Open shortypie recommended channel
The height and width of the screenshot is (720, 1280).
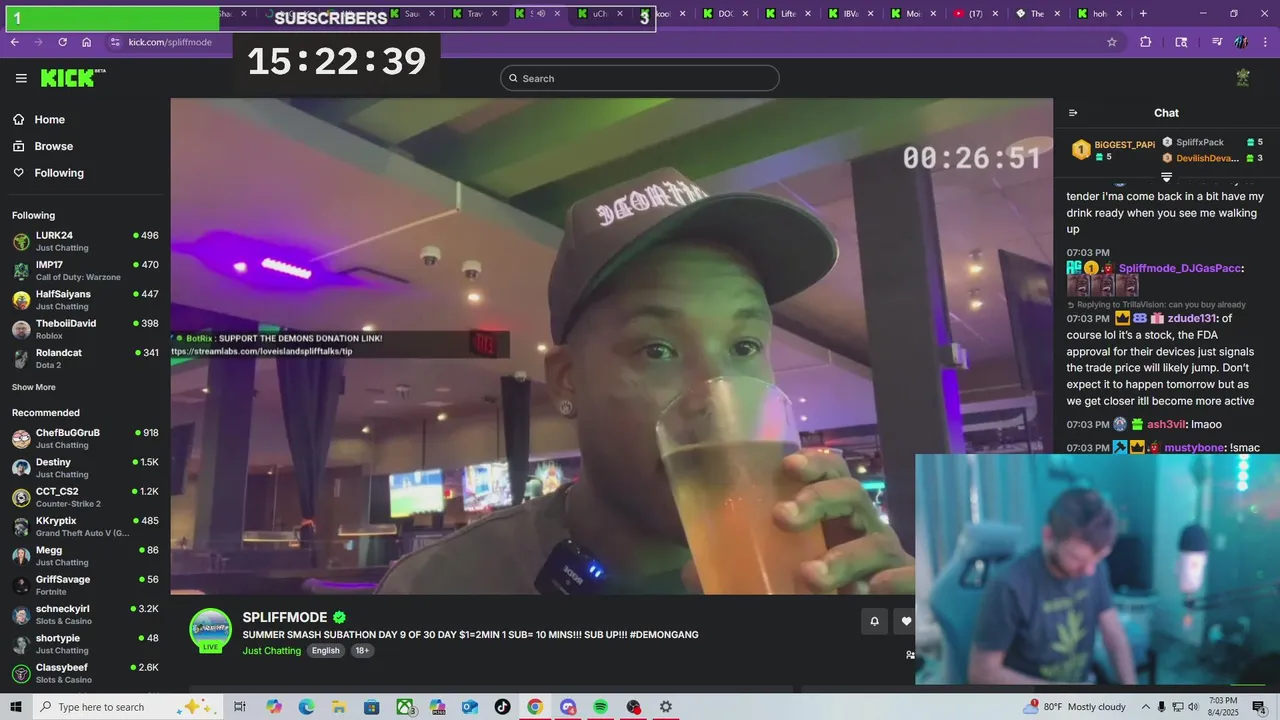click(x=85, y=644)
